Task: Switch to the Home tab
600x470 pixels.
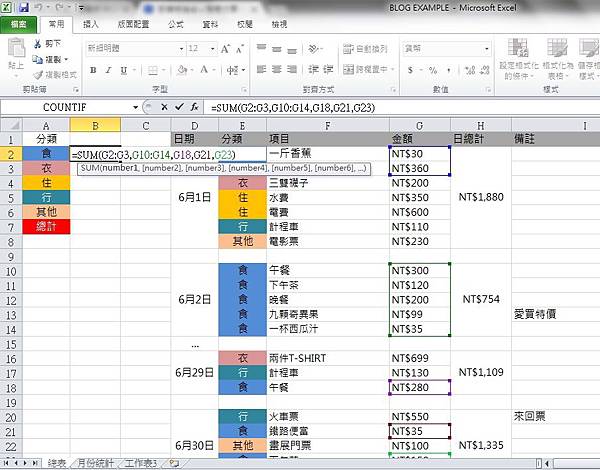Action: [x=57, y=24]
